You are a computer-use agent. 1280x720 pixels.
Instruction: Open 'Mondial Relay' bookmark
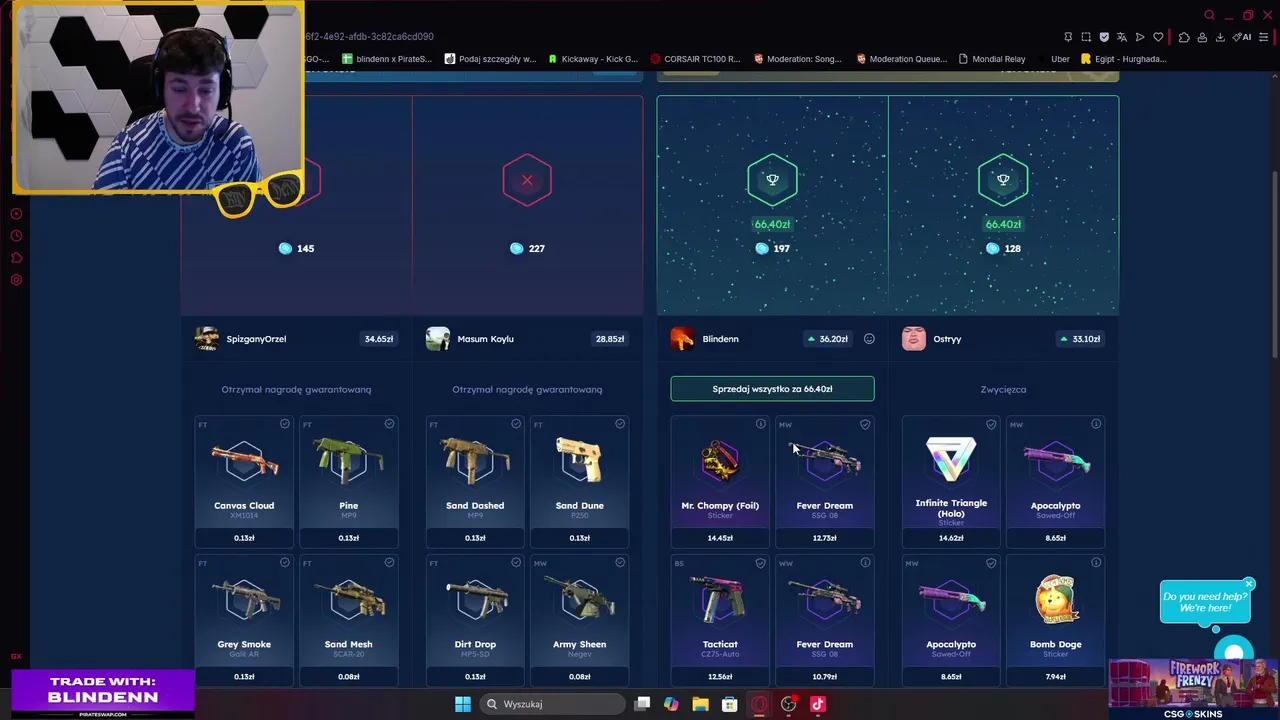992,59
